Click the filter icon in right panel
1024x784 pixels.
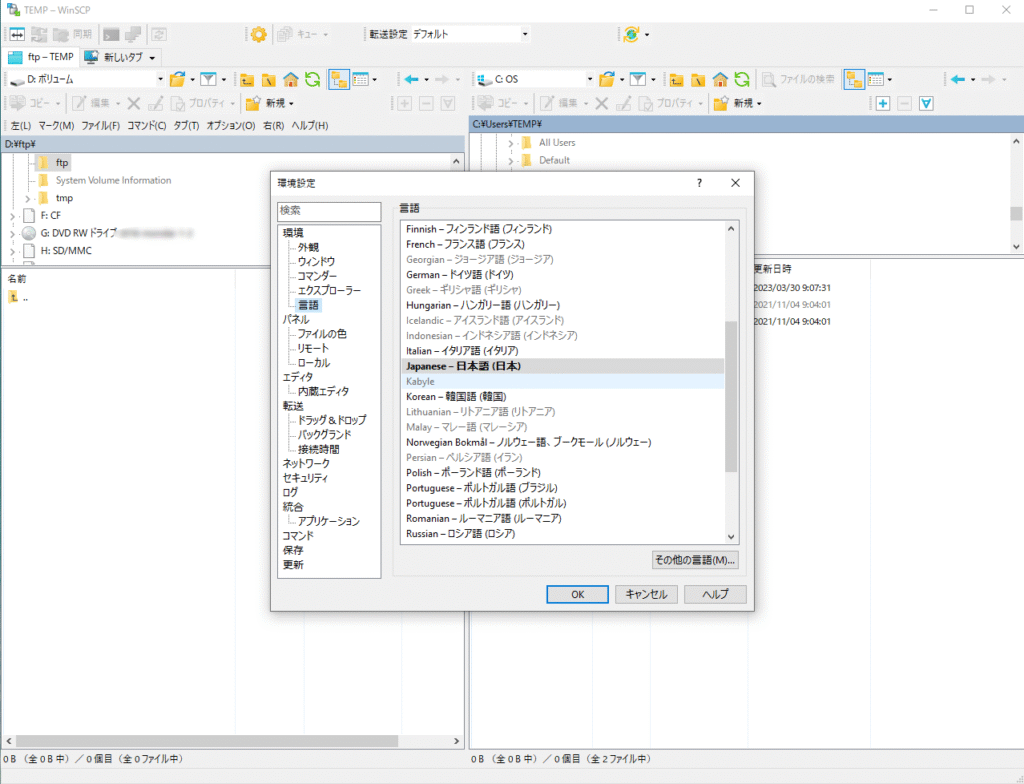pos(638,79)
